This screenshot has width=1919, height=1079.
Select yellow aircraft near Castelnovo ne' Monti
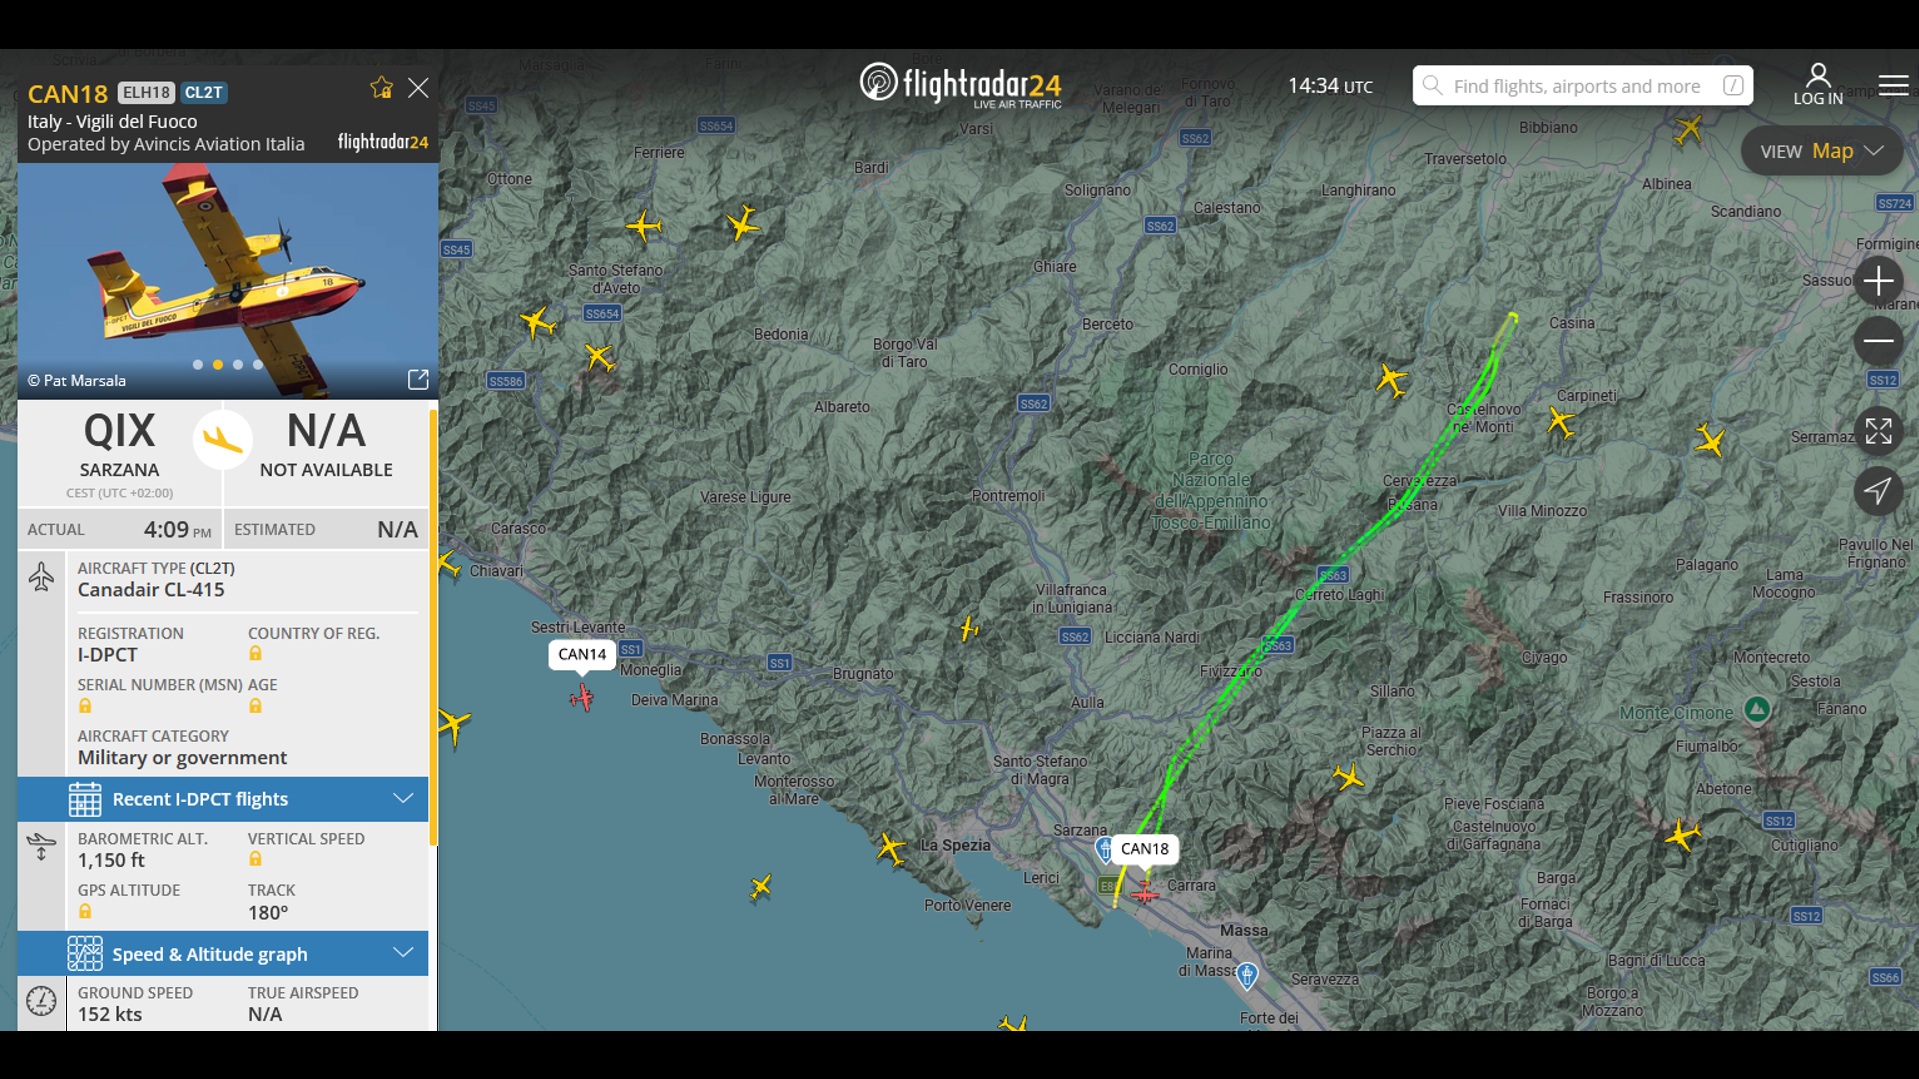(1391, 380)
